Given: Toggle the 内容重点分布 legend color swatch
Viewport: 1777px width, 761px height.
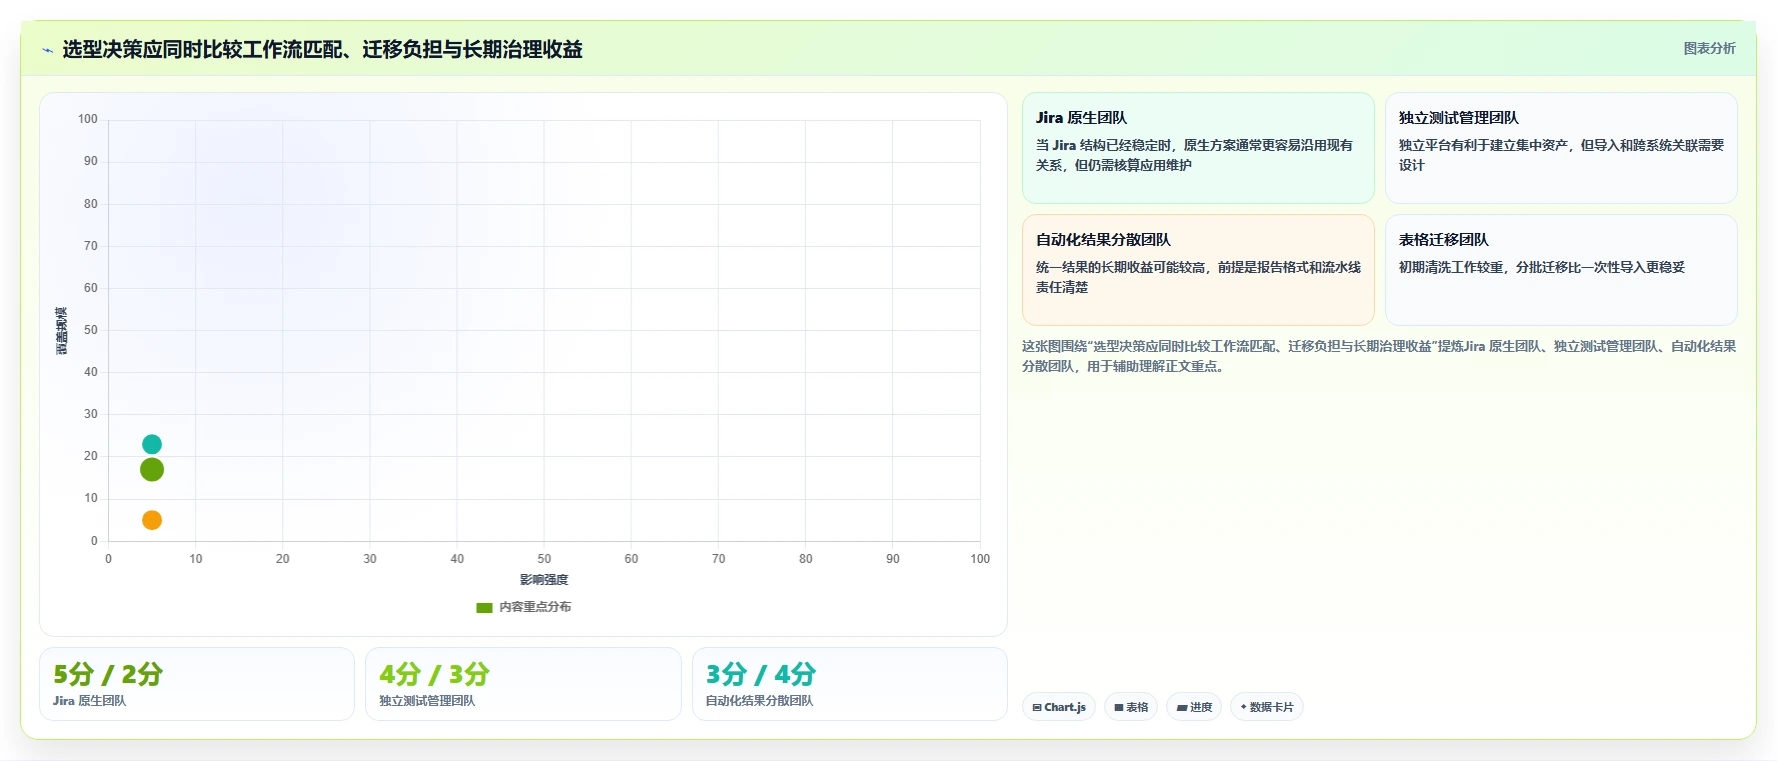Looking at the screenshot, I should click(x=484, y=607).
